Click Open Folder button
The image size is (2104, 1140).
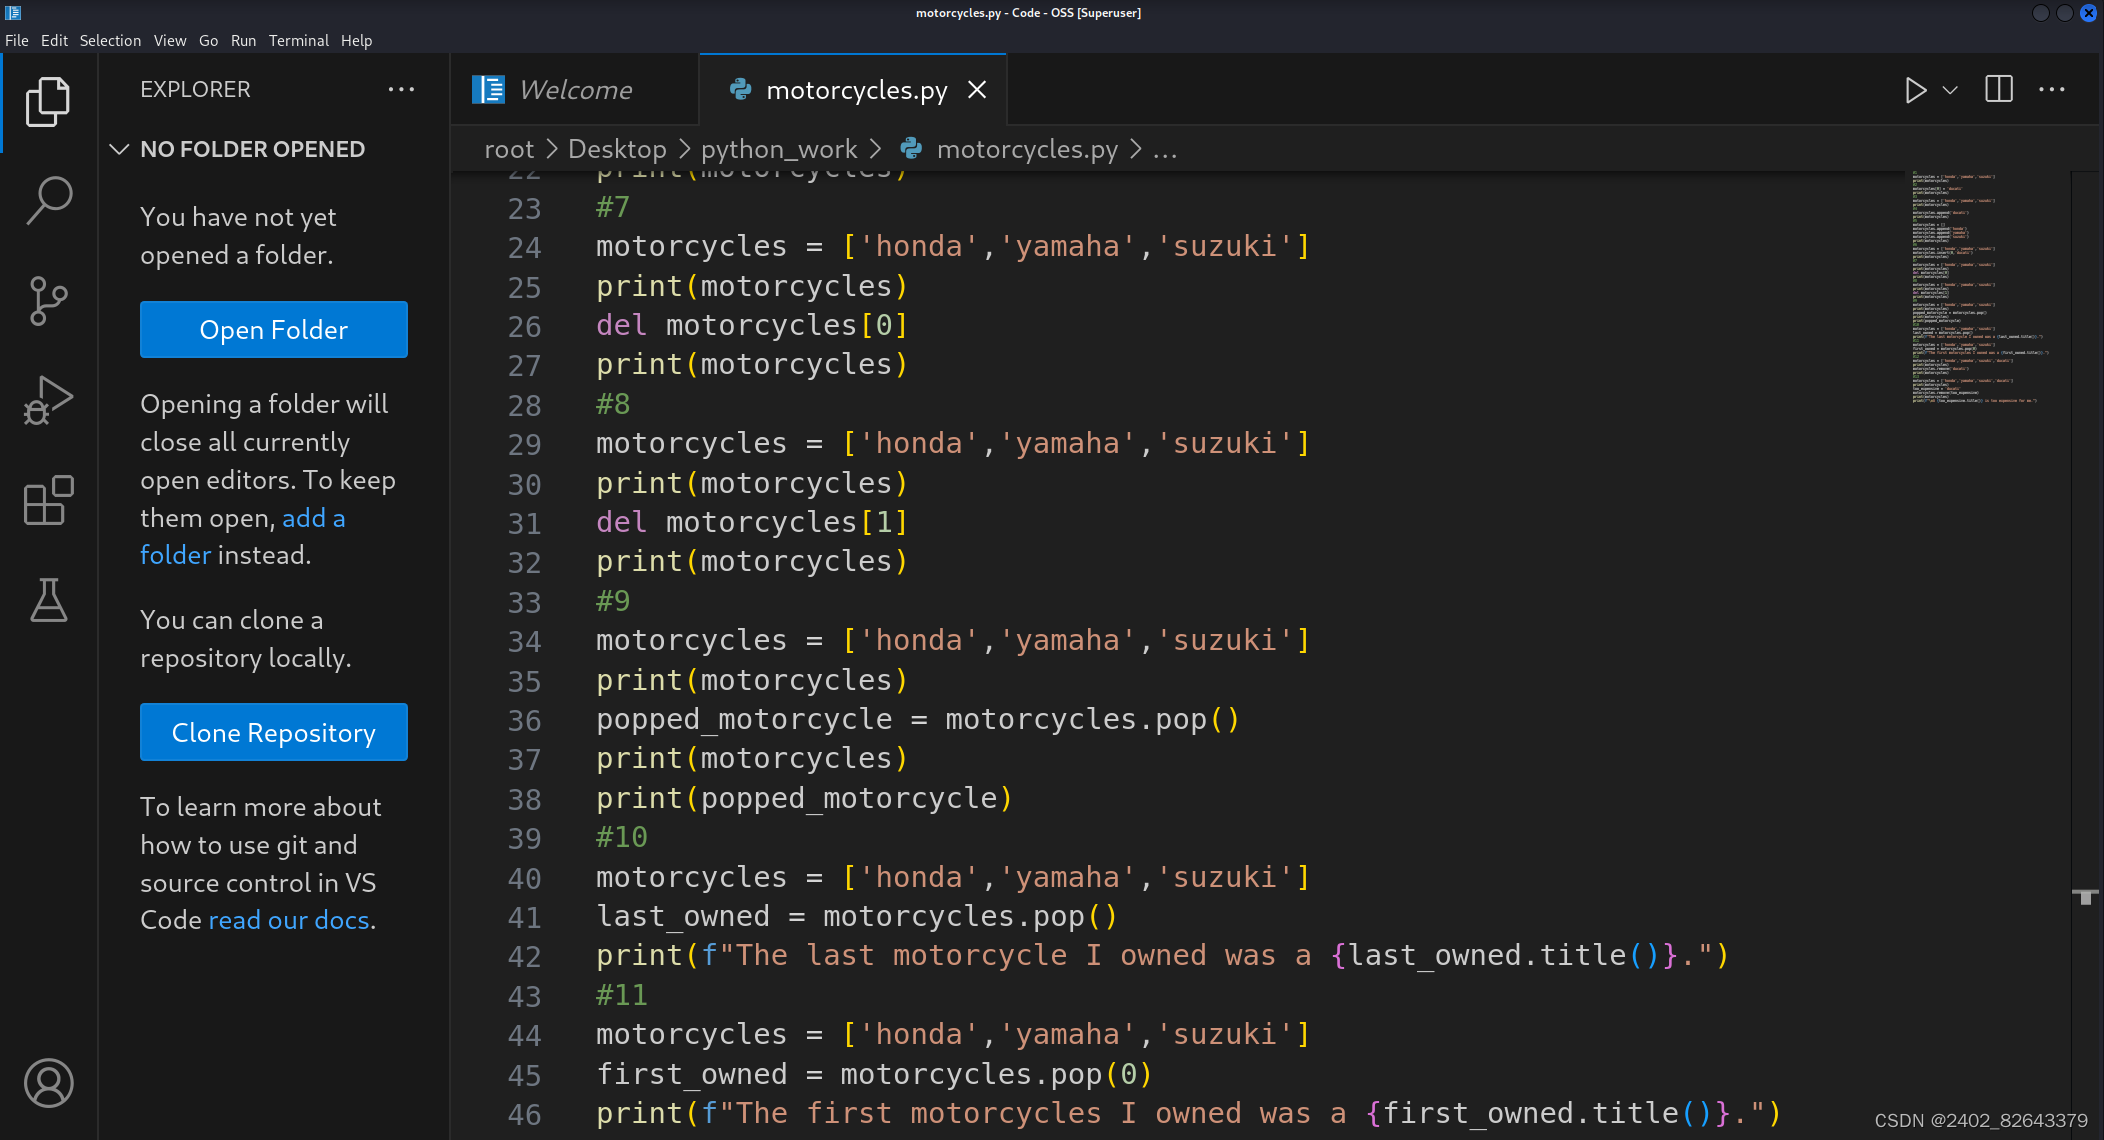pyautogui.click(x=274, y=330)
